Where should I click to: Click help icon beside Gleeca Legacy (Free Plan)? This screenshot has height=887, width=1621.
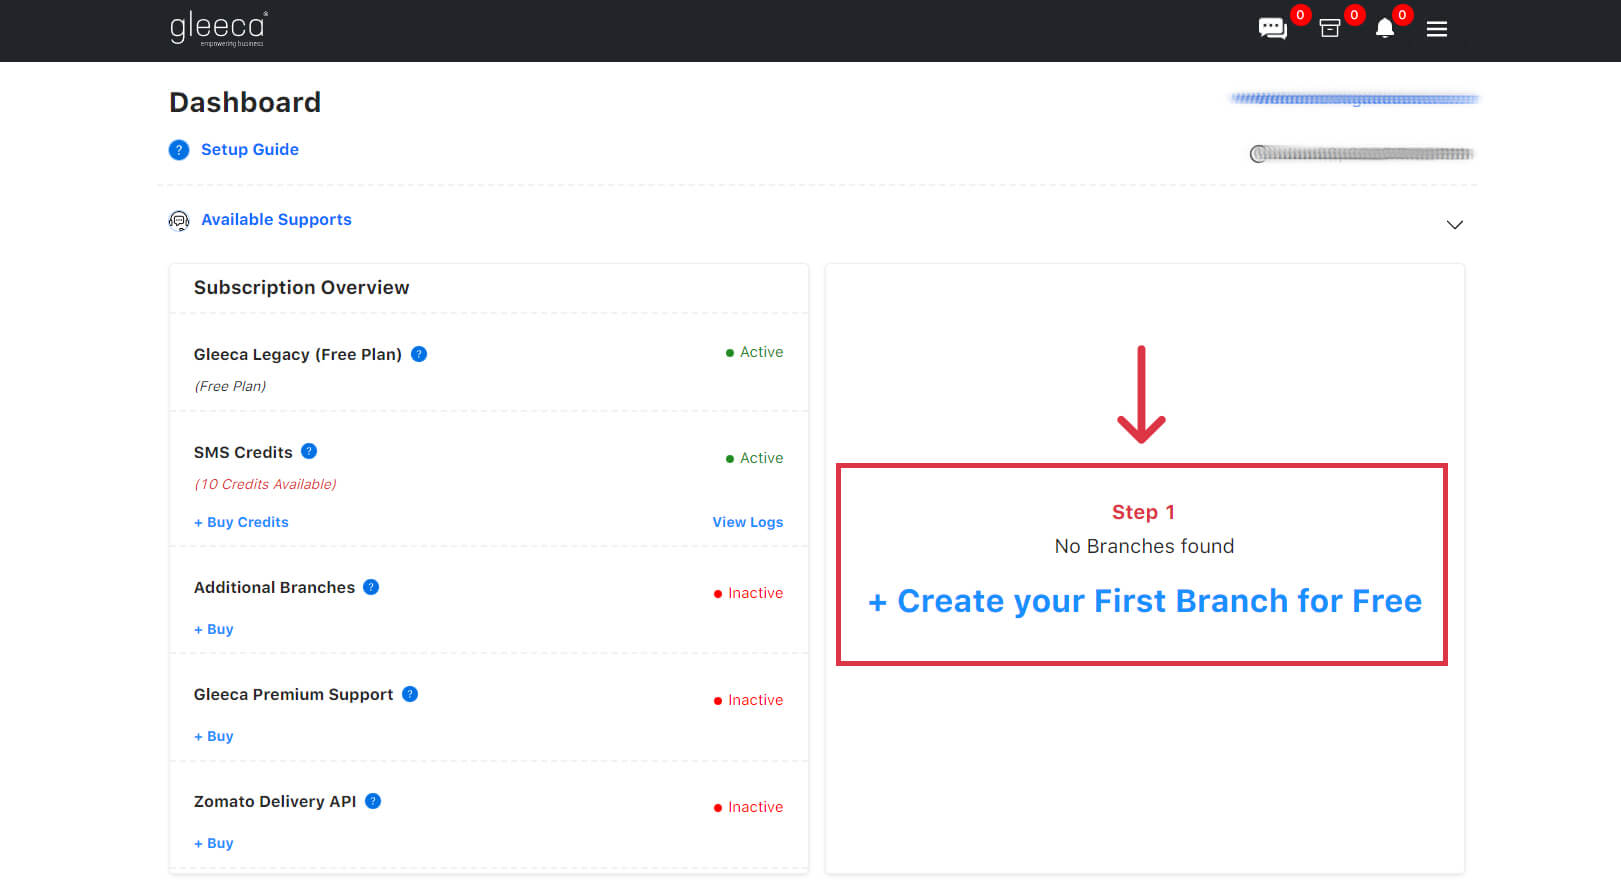pos(419,354)
